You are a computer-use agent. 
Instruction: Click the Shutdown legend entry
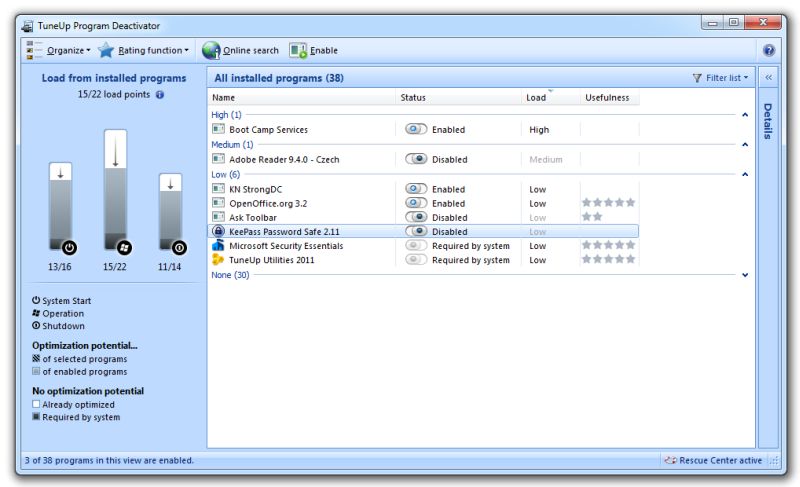(x=58, y=326)
